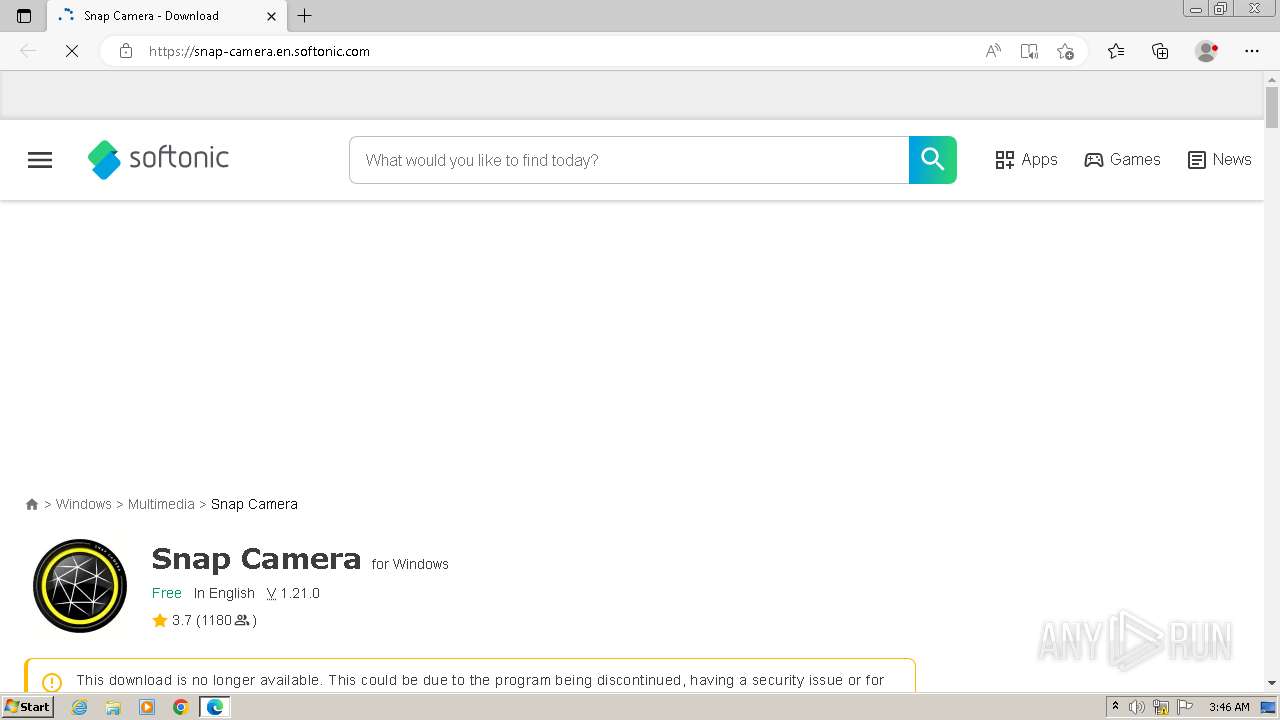The width and height of the screenshot is (1280, 720).
Task: Close the Snap Camera tab
Action: 271,16
